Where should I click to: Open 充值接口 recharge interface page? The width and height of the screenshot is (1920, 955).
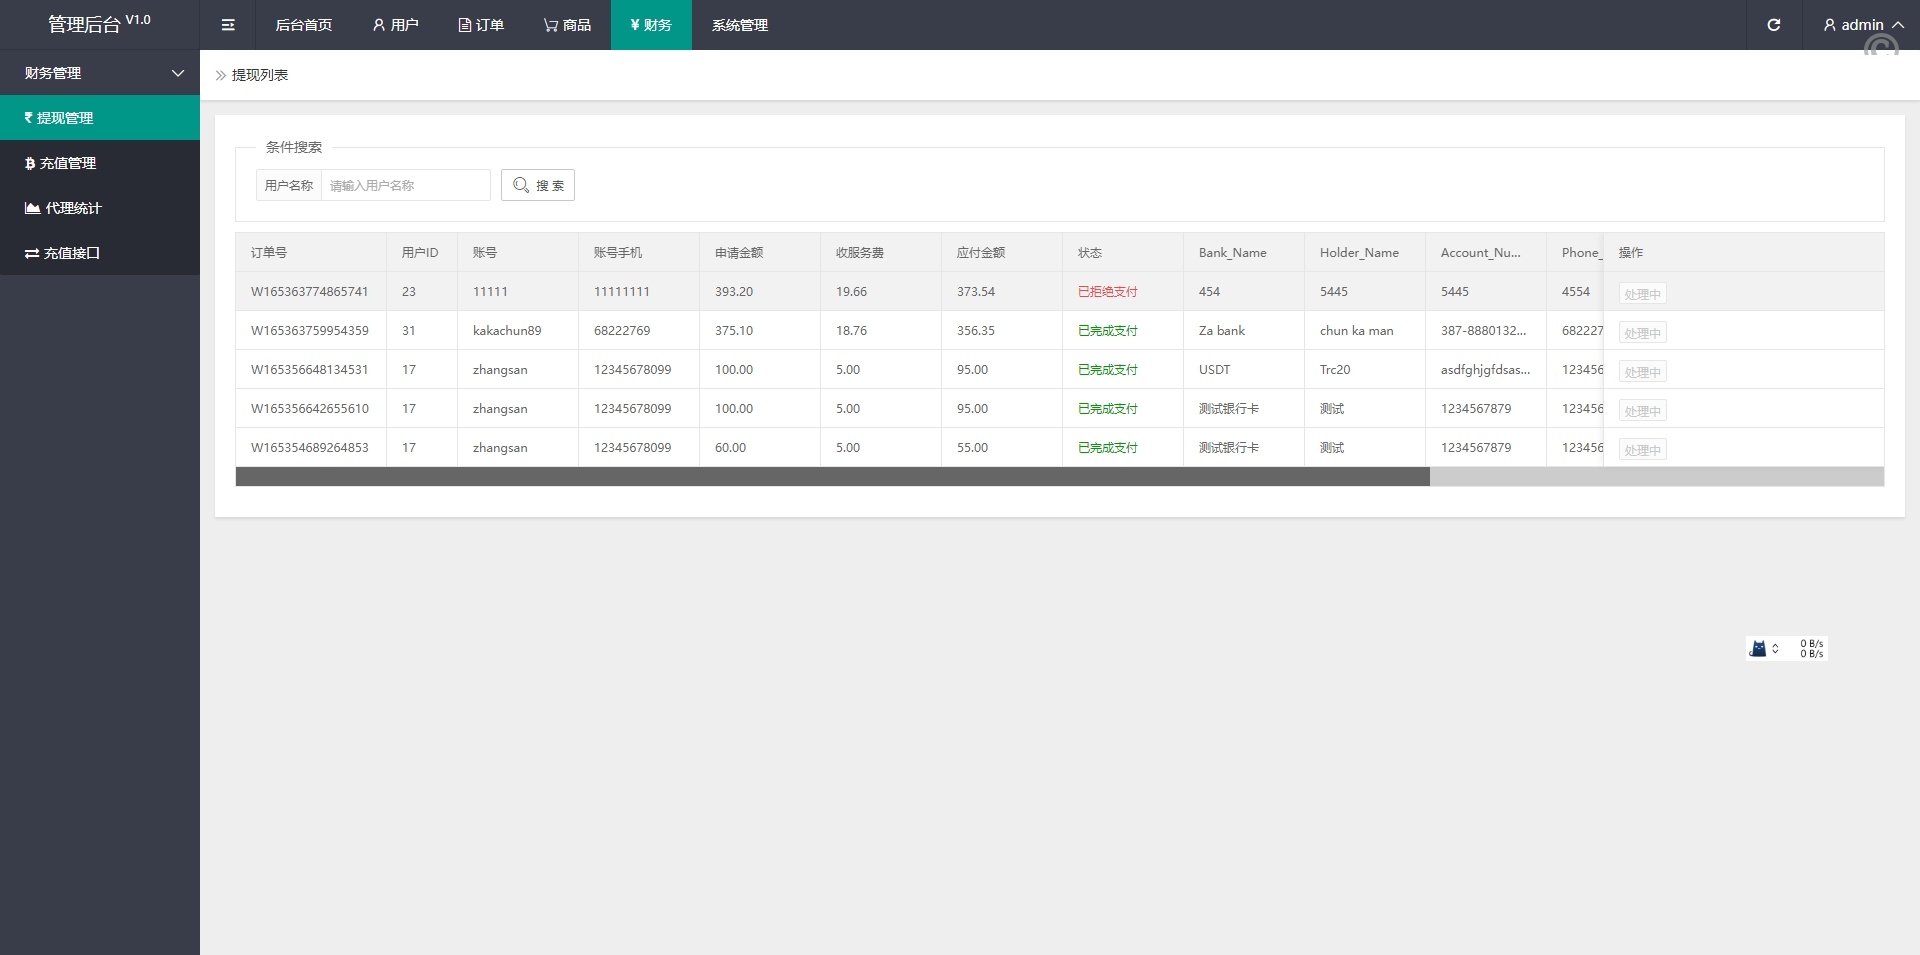(x=100, y=253)
